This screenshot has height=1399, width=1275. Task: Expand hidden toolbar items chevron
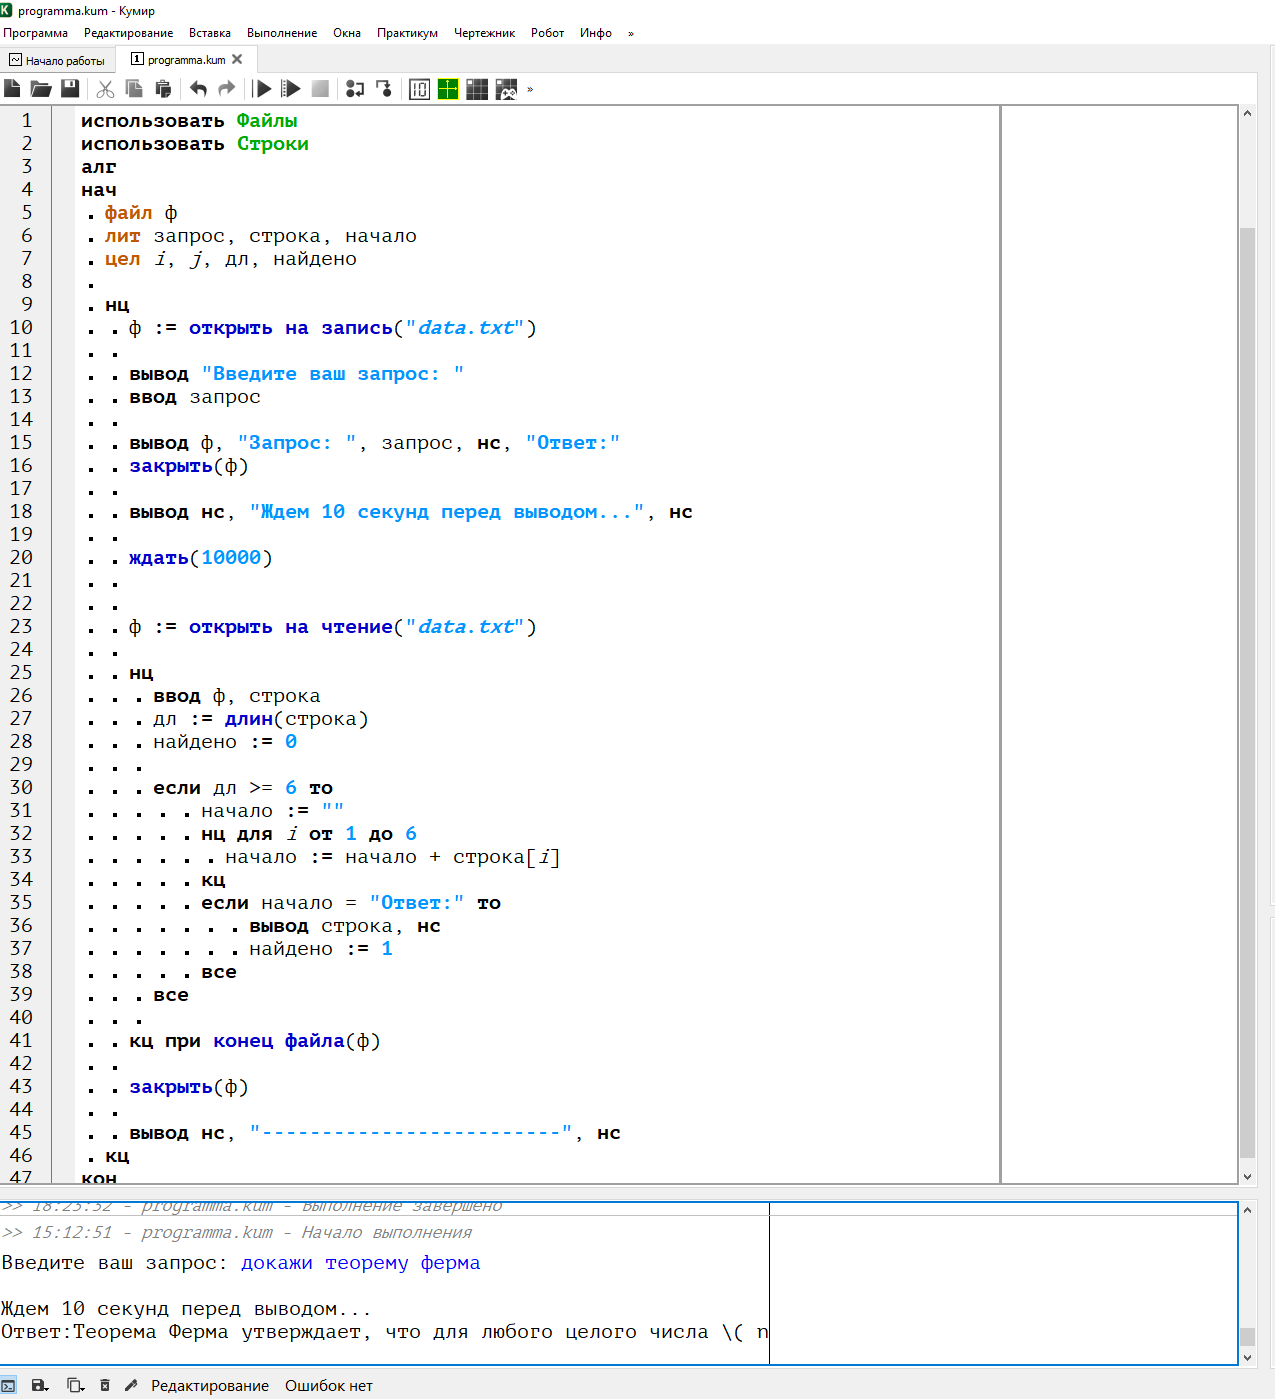(x=530, y=89)
